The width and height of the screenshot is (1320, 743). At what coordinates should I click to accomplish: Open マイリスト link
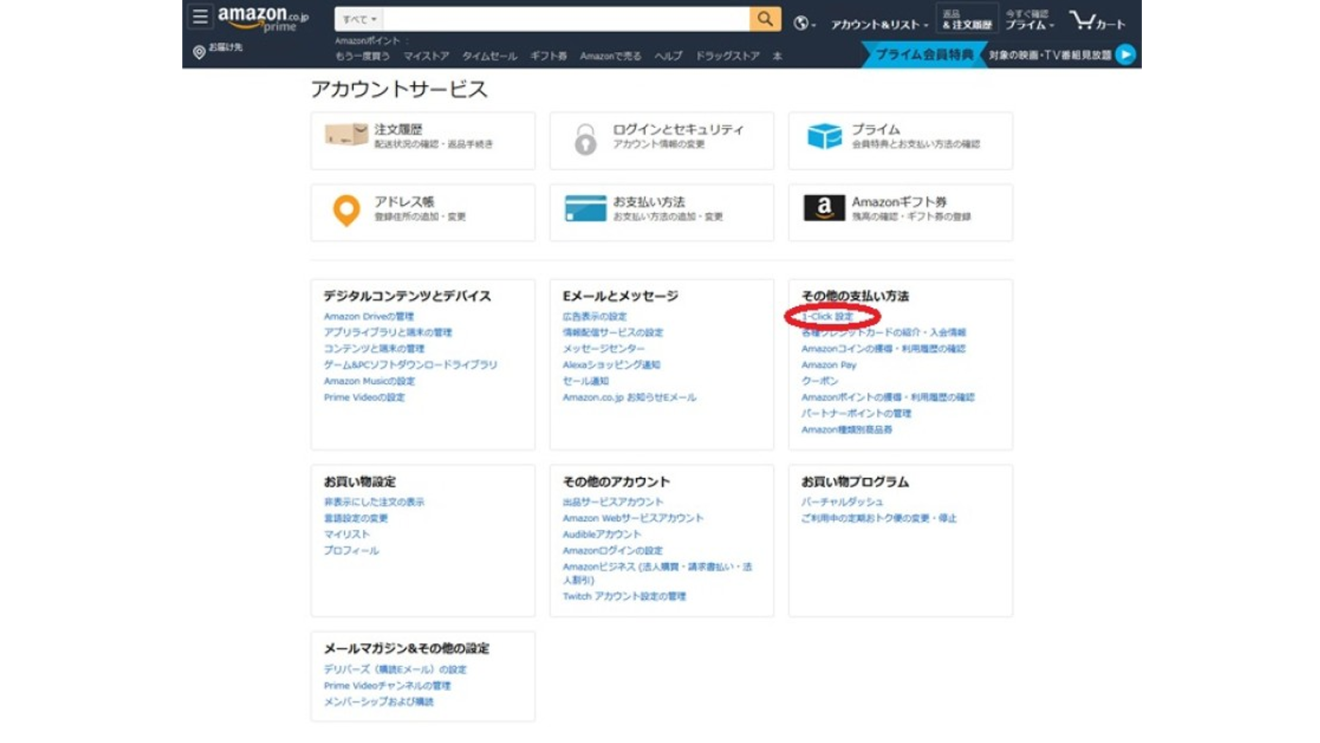347,534
